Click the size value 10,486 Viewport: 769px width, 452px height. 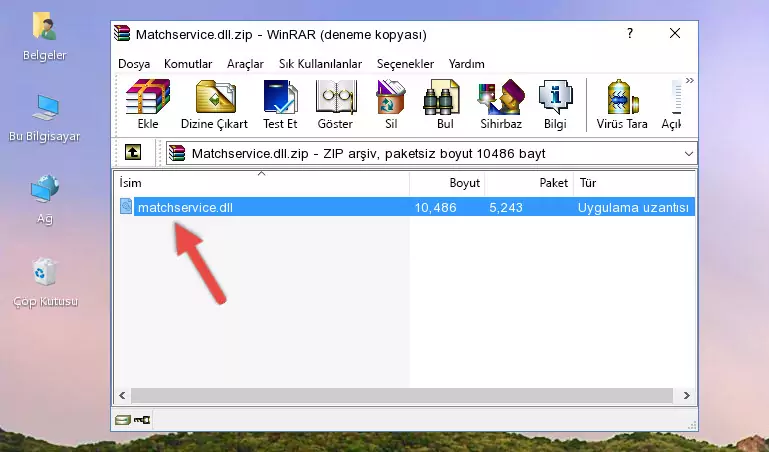coord(436,207)
